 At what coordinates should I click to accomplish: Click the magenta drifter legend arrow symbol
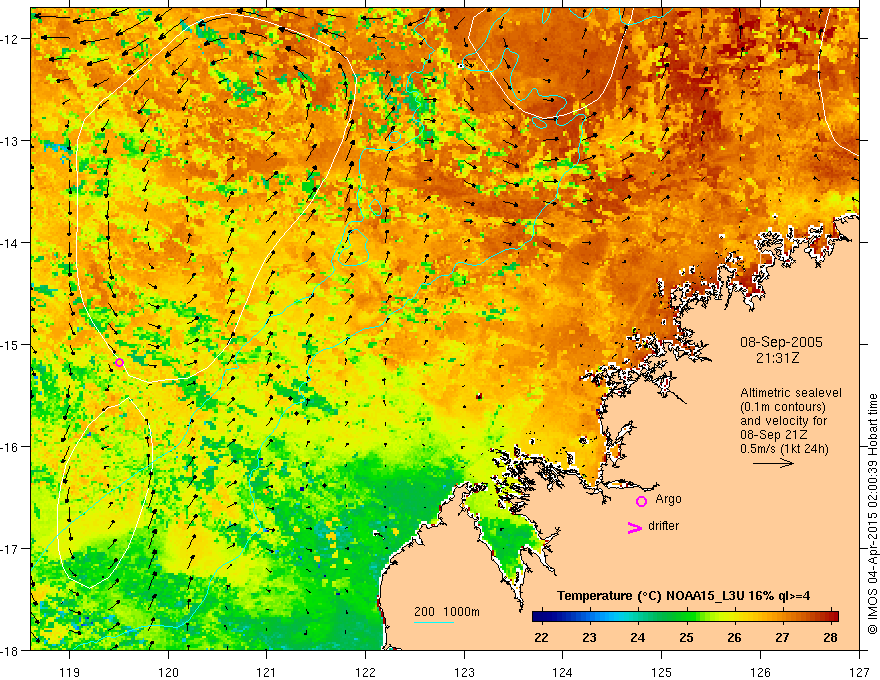tap(635, 528)
